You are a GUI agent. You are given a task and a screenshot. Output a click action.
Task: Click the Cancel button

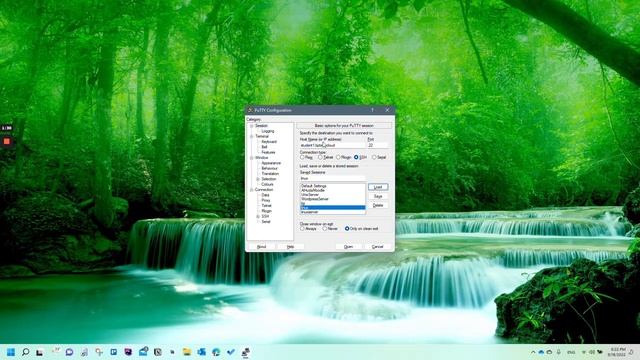click(378, 247)
